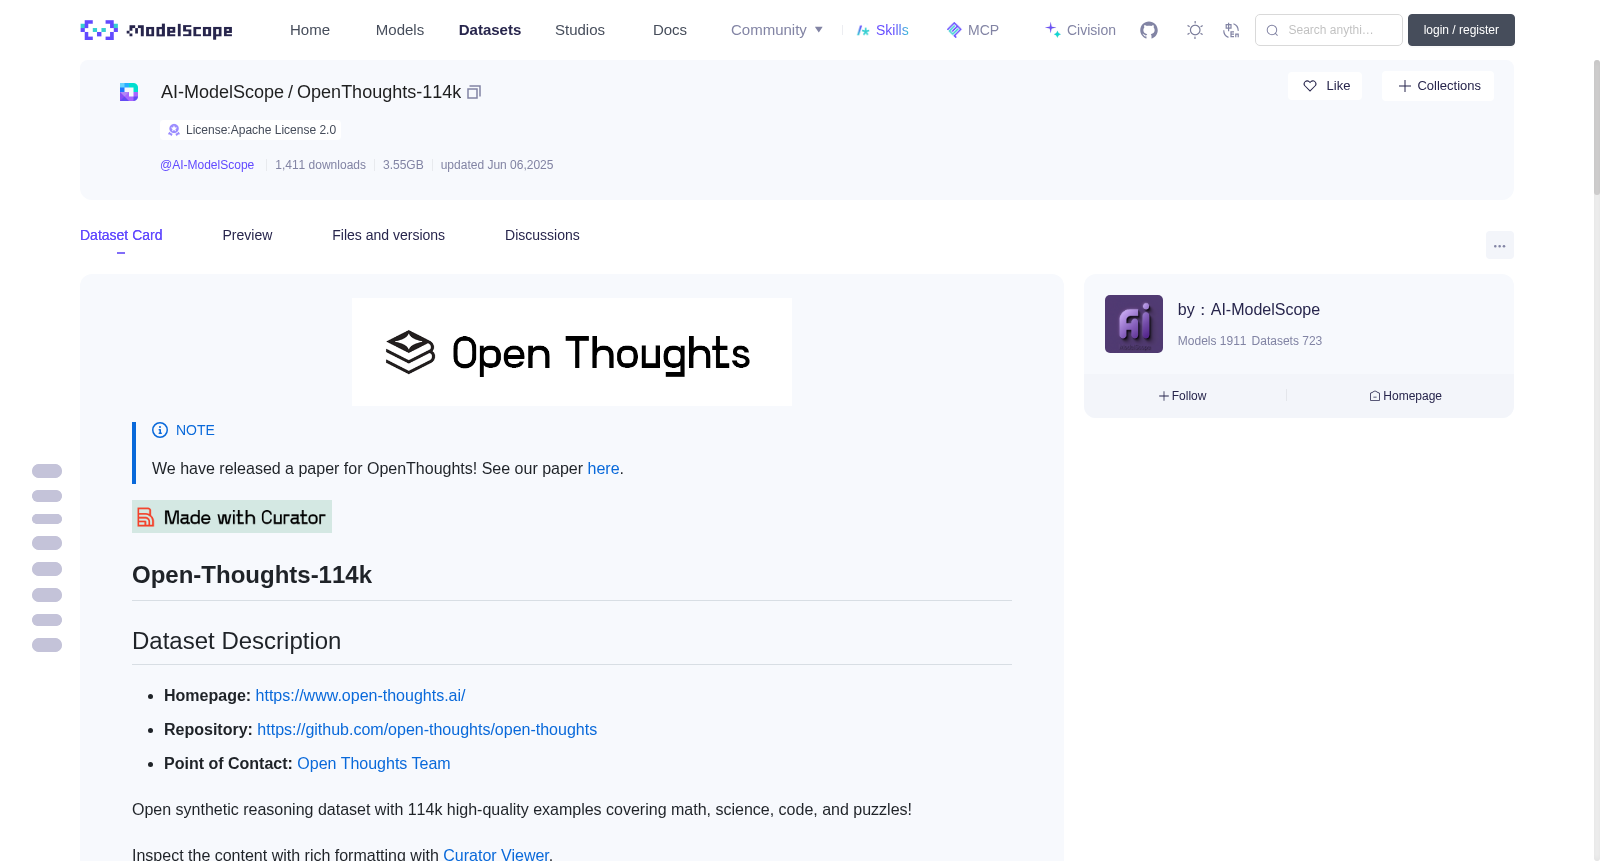Click the 'Dataset Description' heading

tap(237, 641)
